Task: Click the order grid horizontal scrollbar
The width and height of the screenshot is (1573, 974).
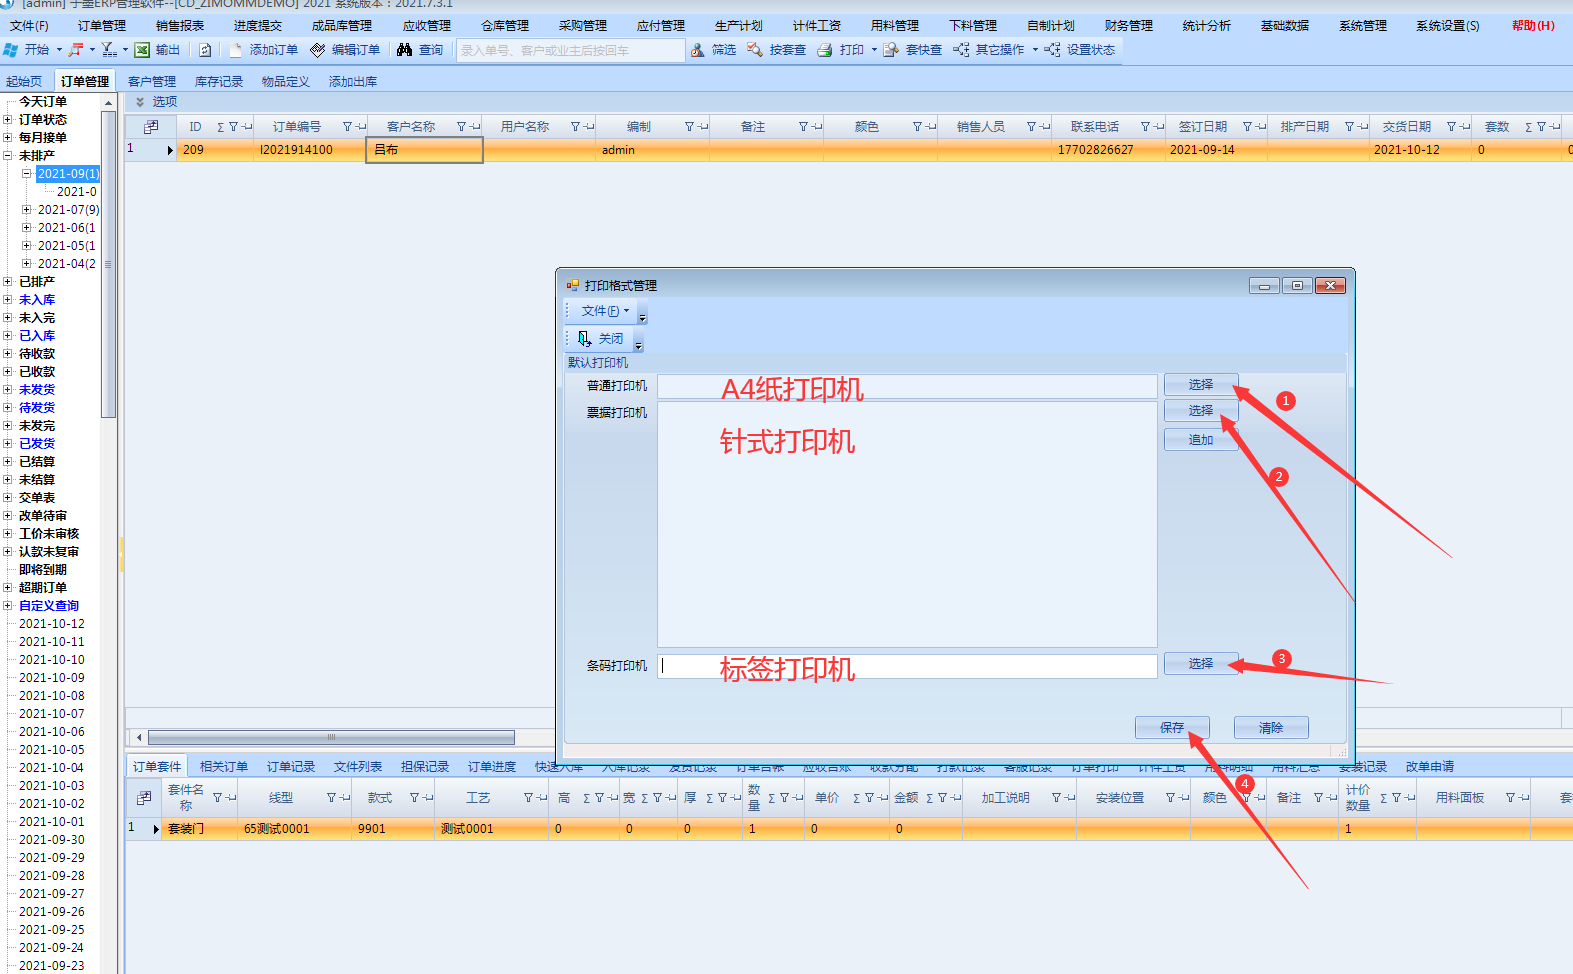Action: click(331, 738)
